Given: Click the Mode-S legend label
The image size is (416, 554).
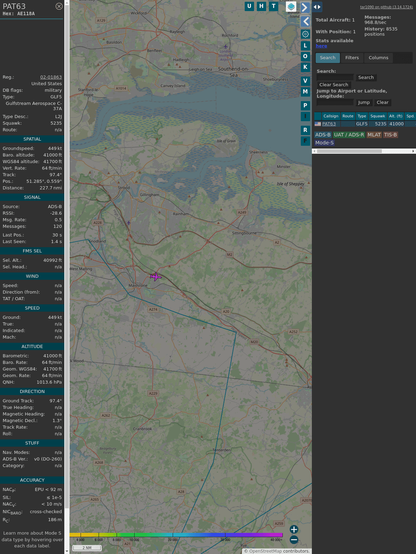Looking at the screenshot, I should coord(324,143).
